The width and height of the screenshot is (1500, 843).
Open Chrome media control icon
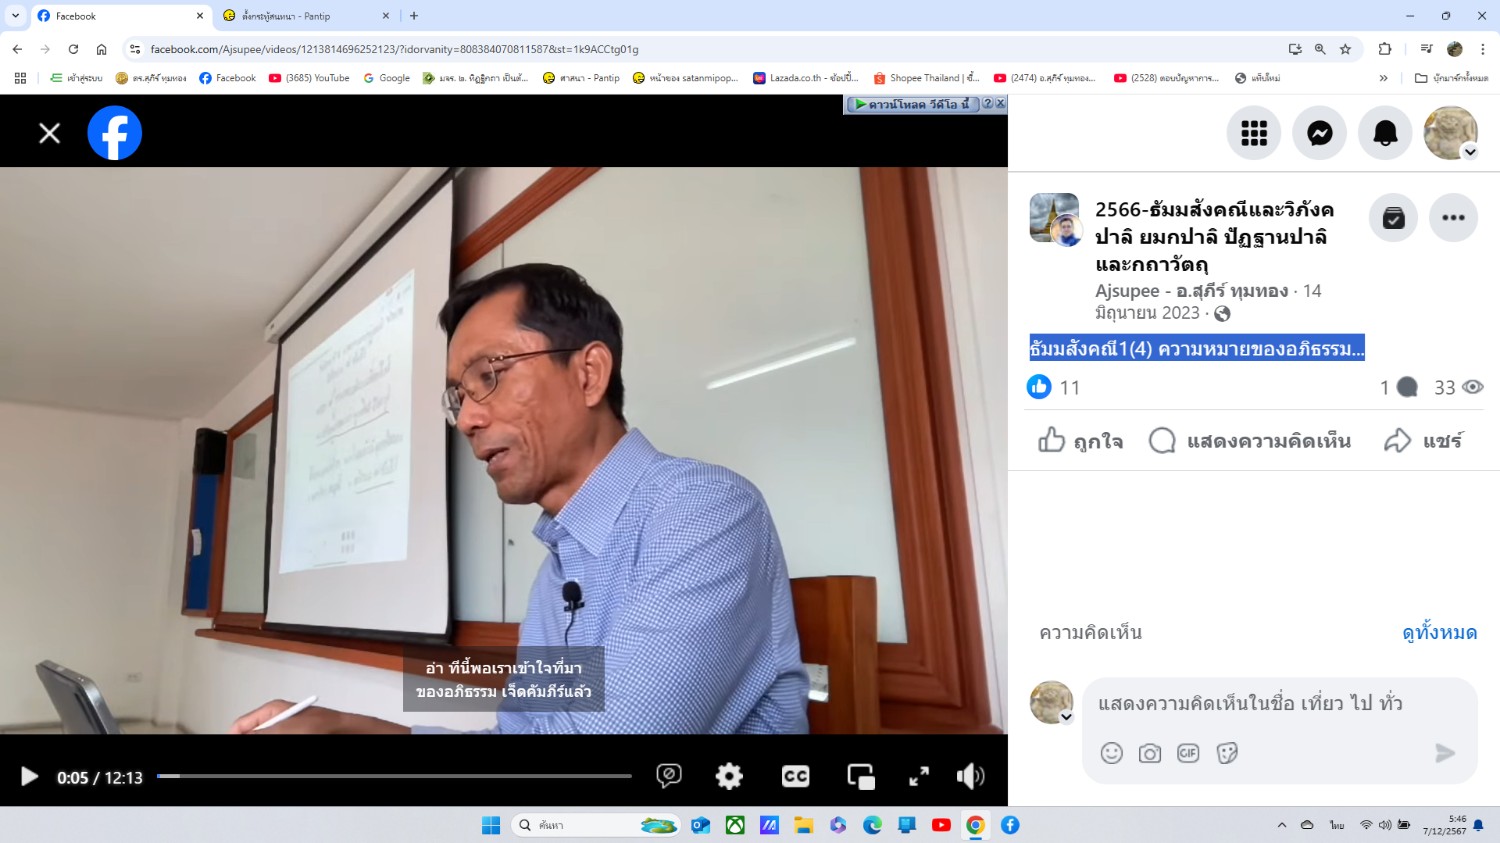[x=1426, y=49]
